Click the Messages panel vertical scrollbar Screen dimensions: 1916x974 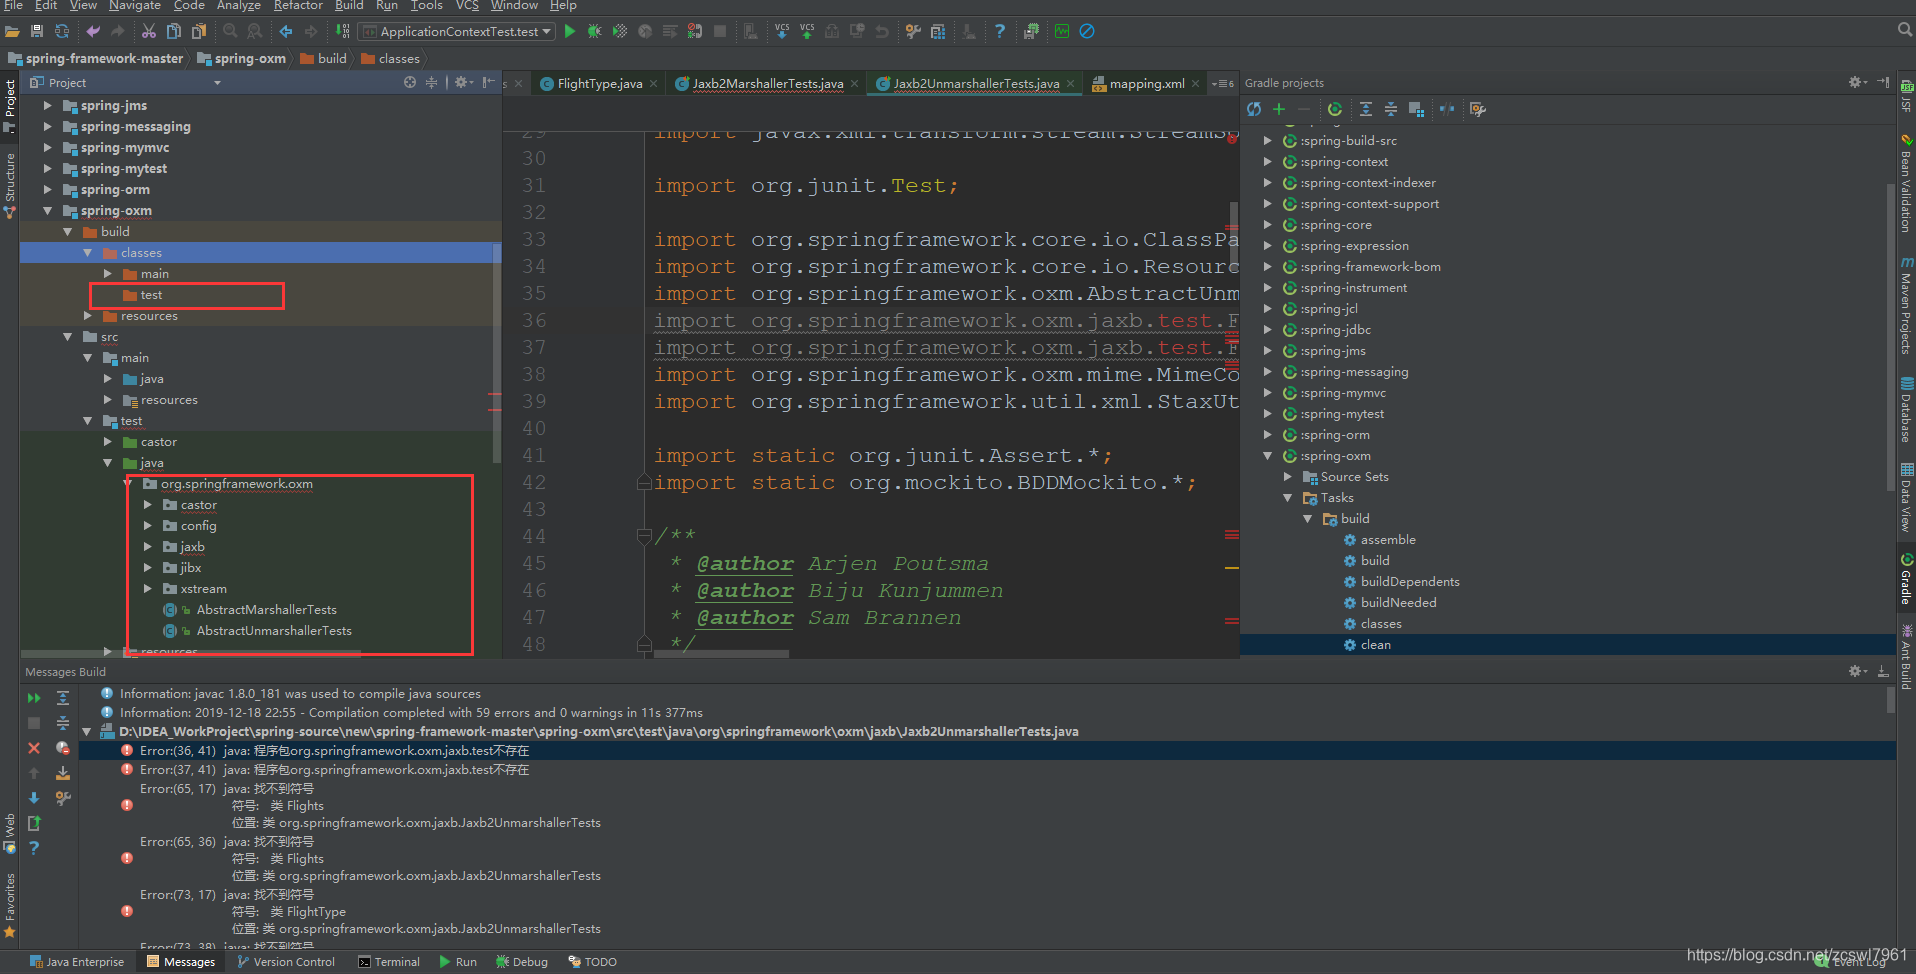point(1890,699)
